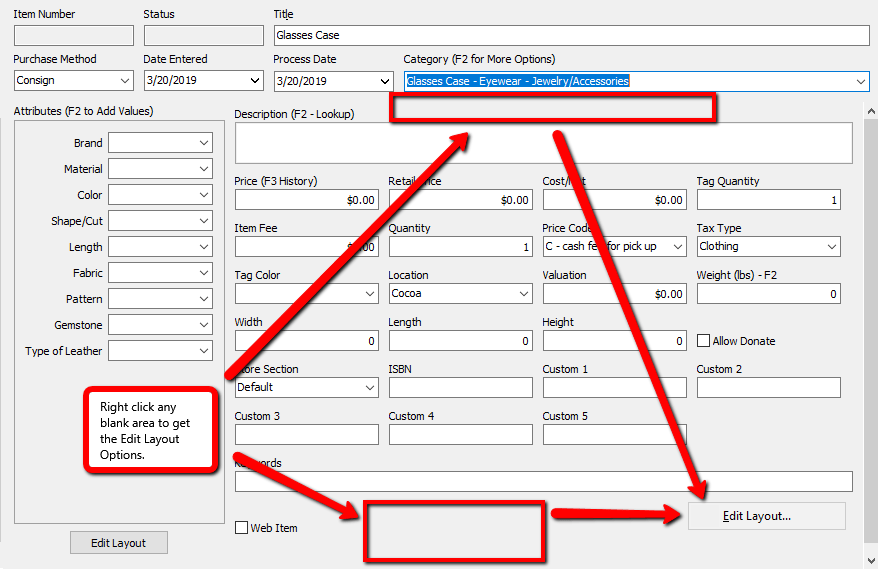
Task: Click the Tag Quantity field
Action: (x=768, y=200)
